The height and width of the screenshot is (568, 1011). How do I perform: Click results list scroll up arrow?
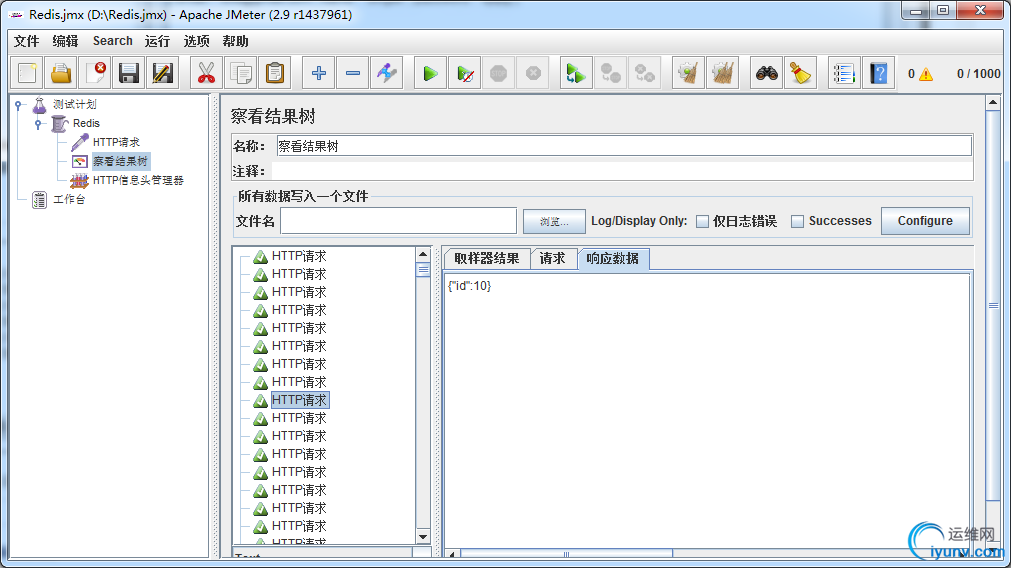[423, 255]
